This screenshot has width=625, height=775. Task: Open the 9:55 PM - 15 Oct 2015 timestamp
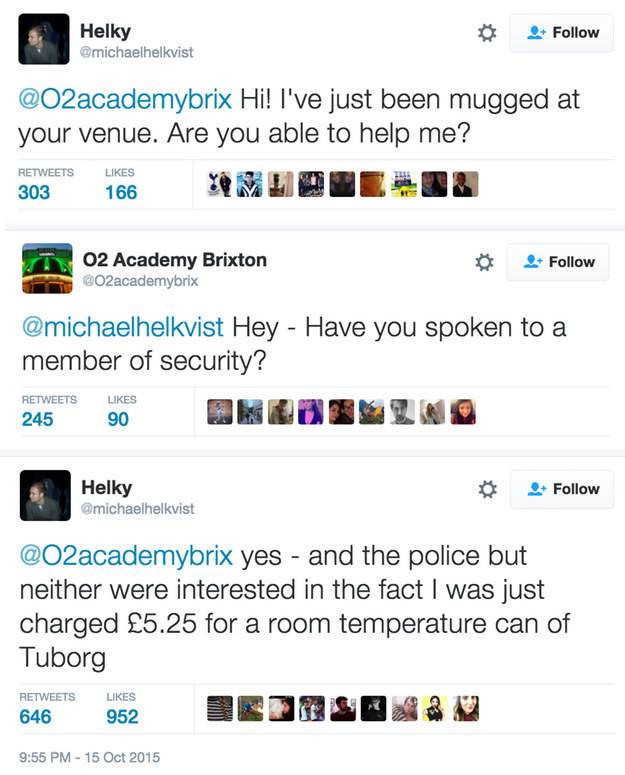click(89, 757)
